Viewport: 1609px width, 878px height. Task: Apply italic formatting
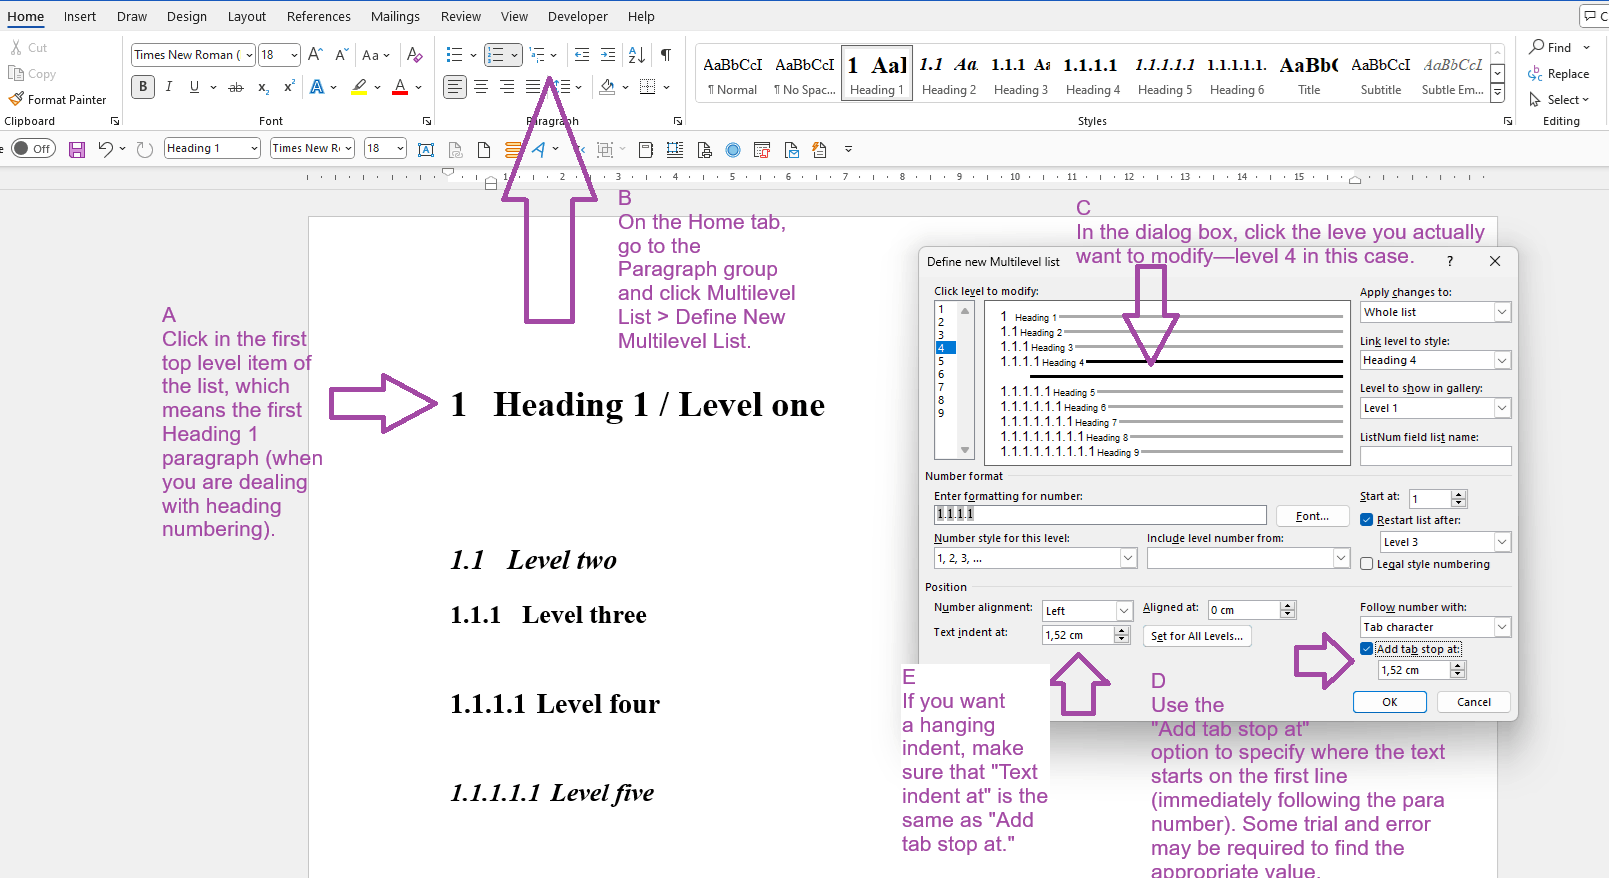pos(169,87)
